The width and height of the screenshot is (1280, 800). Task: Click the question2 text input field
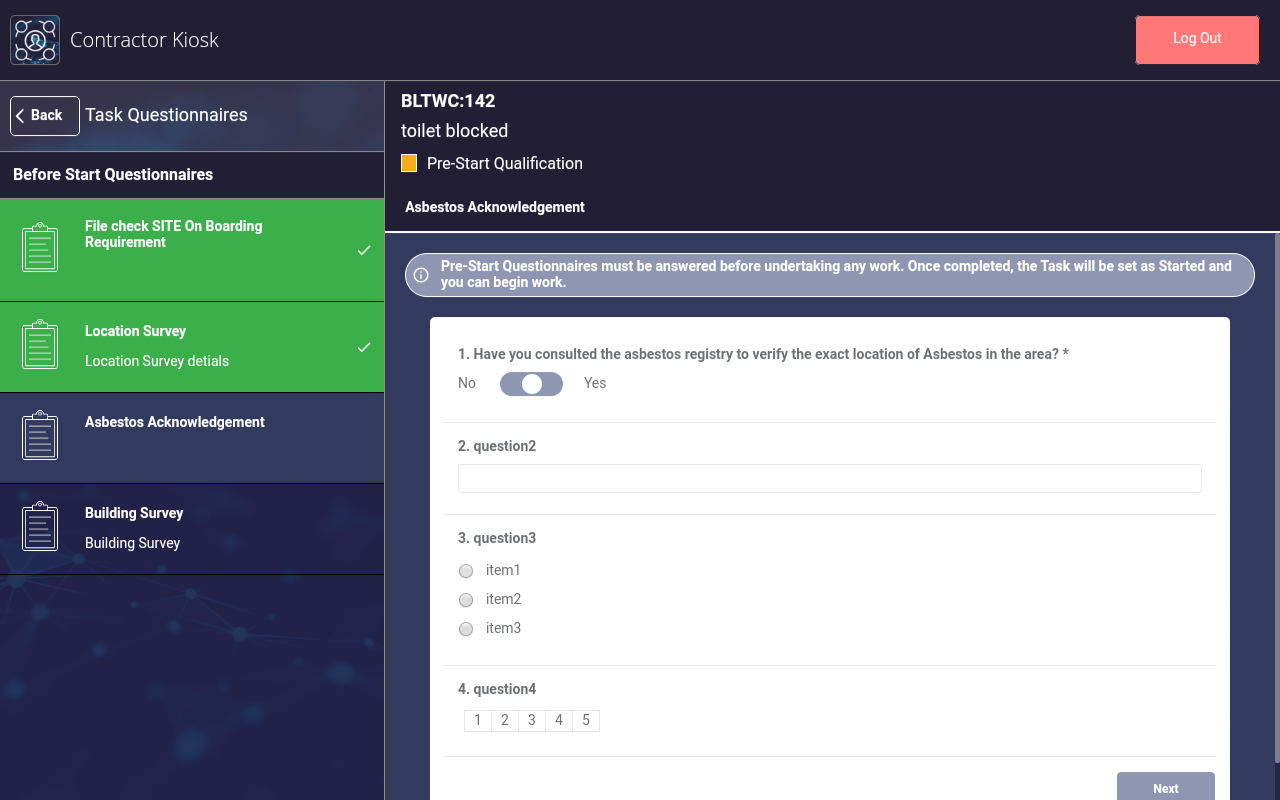pos(829,479)
